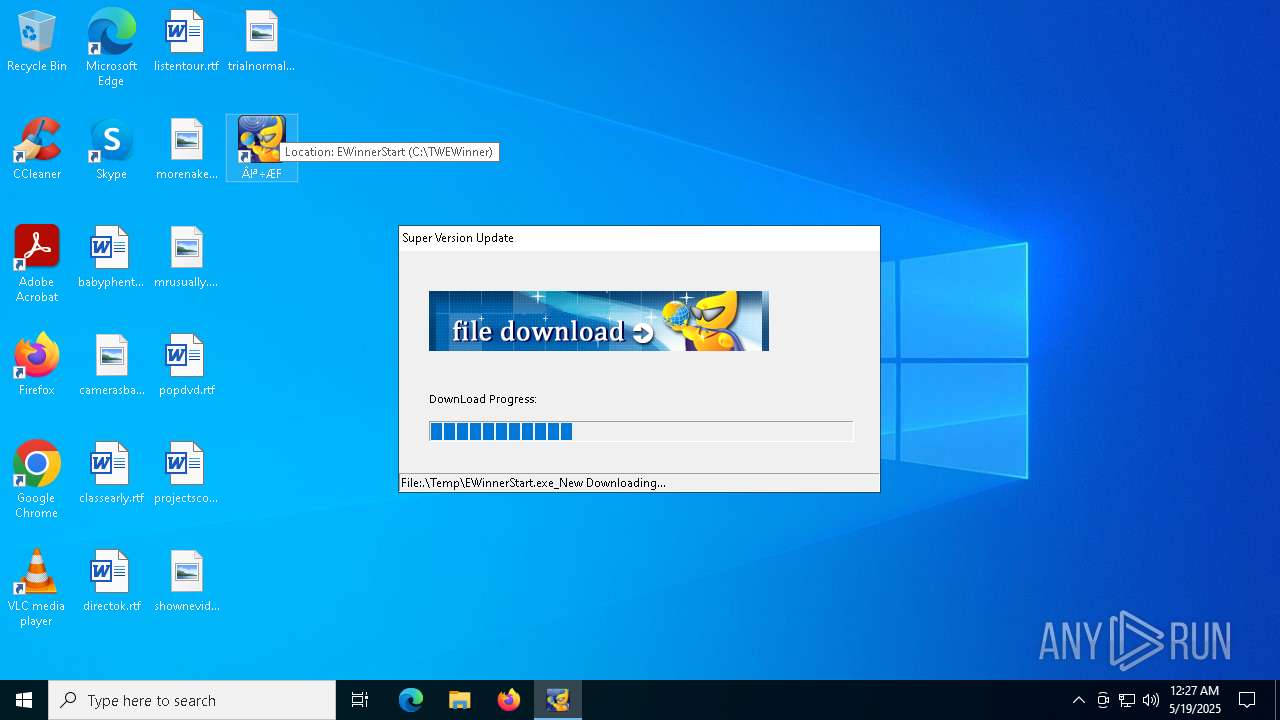
Task: Select the camerasba image file icon
Action: [111, 365]
